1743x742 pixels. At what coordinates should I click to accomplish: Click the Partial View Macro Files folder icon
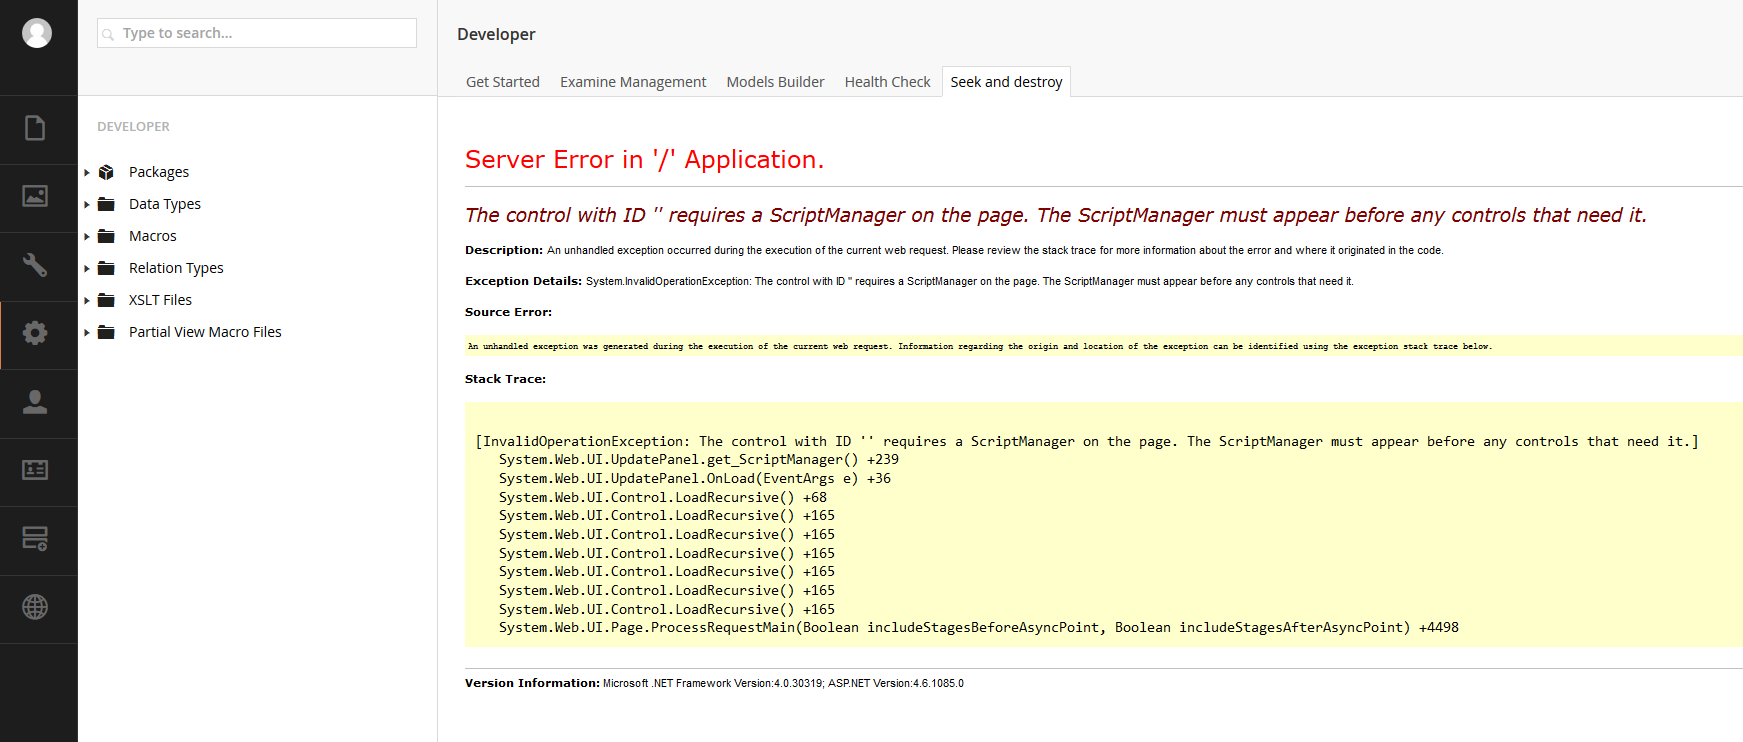pyautogui.click(x=106, y=332)
